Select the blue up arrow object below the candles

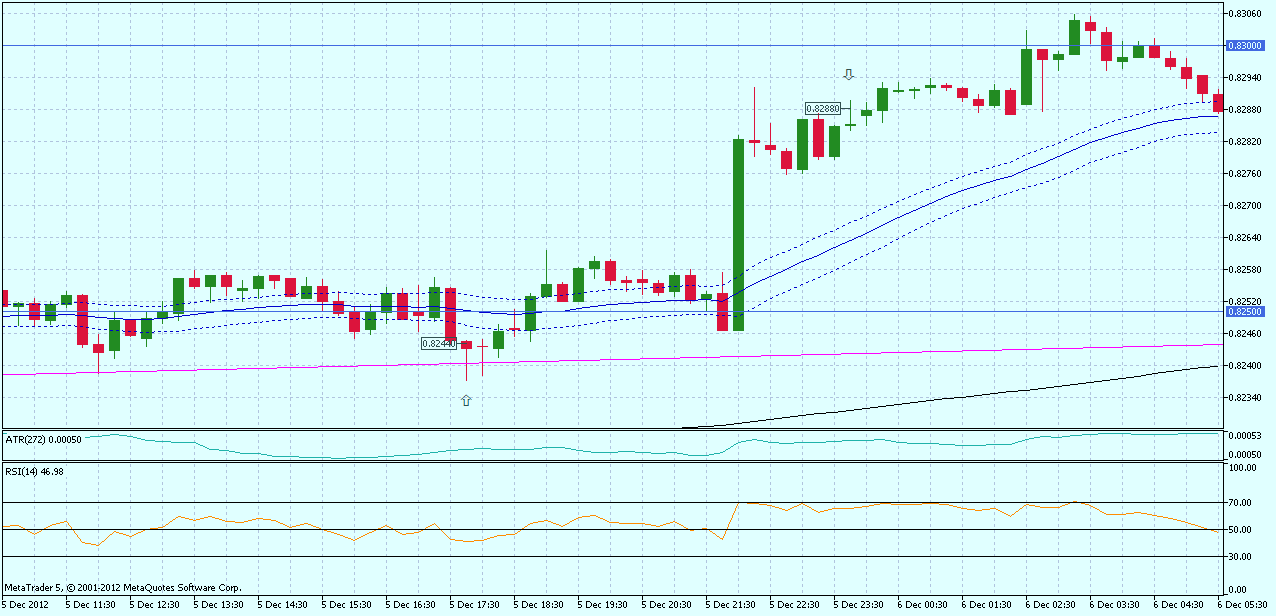click(x=465, y=399)
